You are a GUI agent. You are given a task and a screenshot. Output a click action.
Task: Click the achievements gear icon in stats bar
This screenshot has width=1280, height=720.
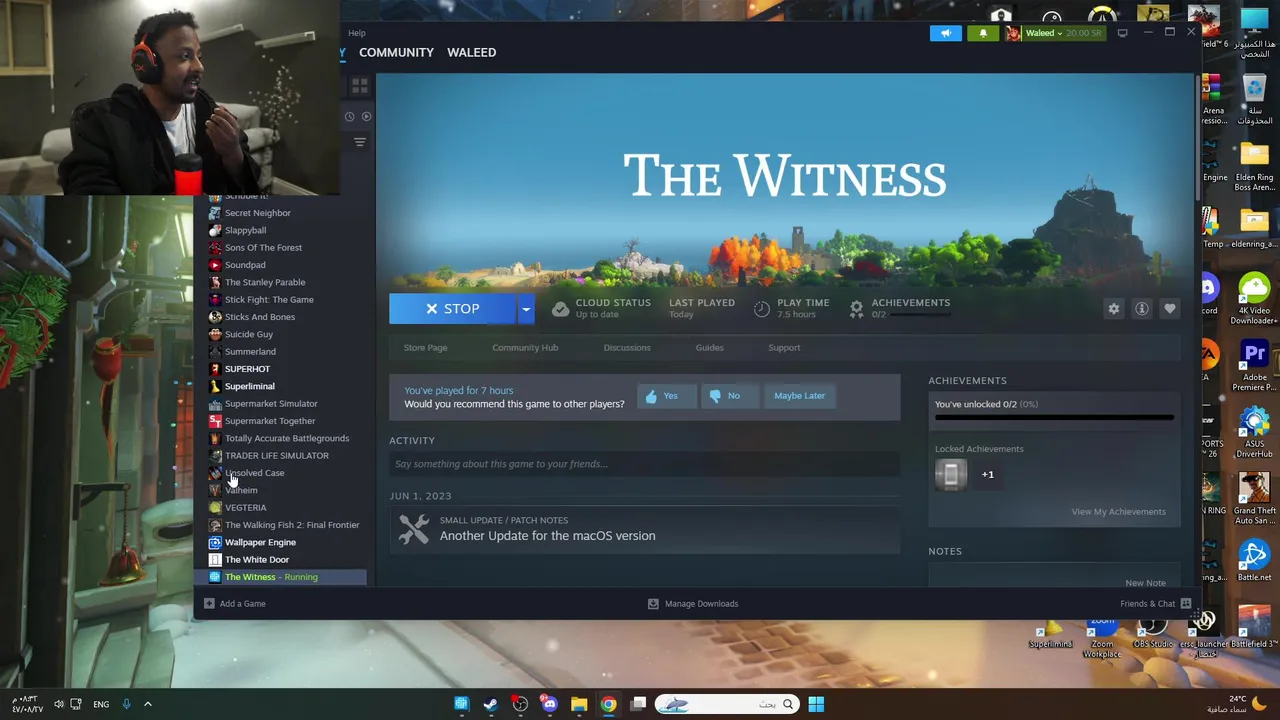[x=856, y=309]
